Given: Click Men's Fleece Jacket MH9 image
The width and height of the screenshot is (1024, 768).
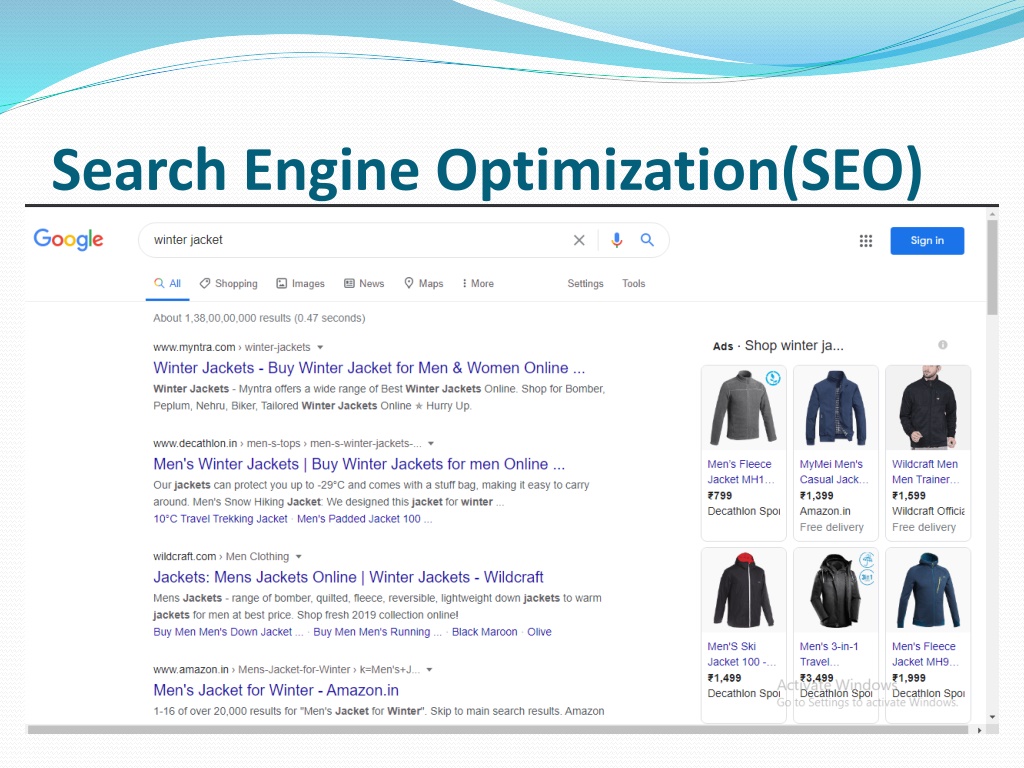Looking at the screenshot, I should coord(928,590).
